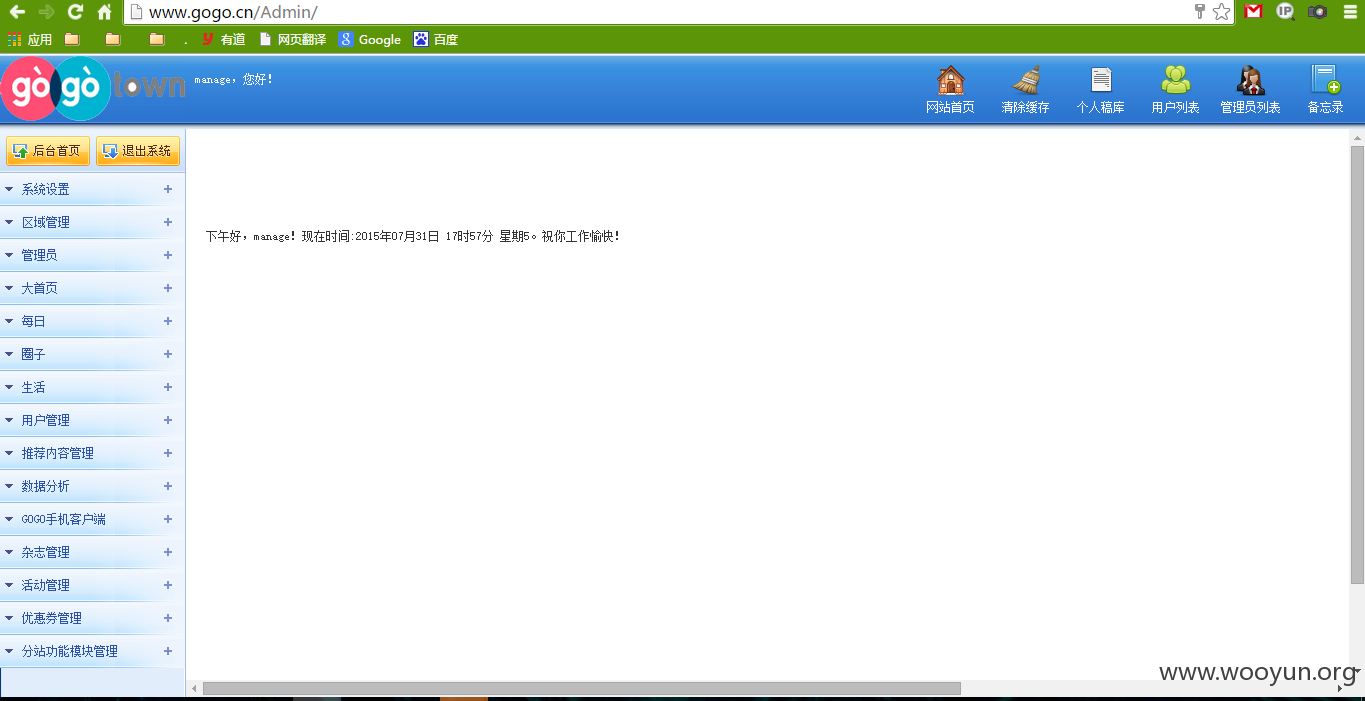This screenshot has height=701, width=1365.
Task: Click the 'manage，您好！' greeting text
Action: click(234, 79)
